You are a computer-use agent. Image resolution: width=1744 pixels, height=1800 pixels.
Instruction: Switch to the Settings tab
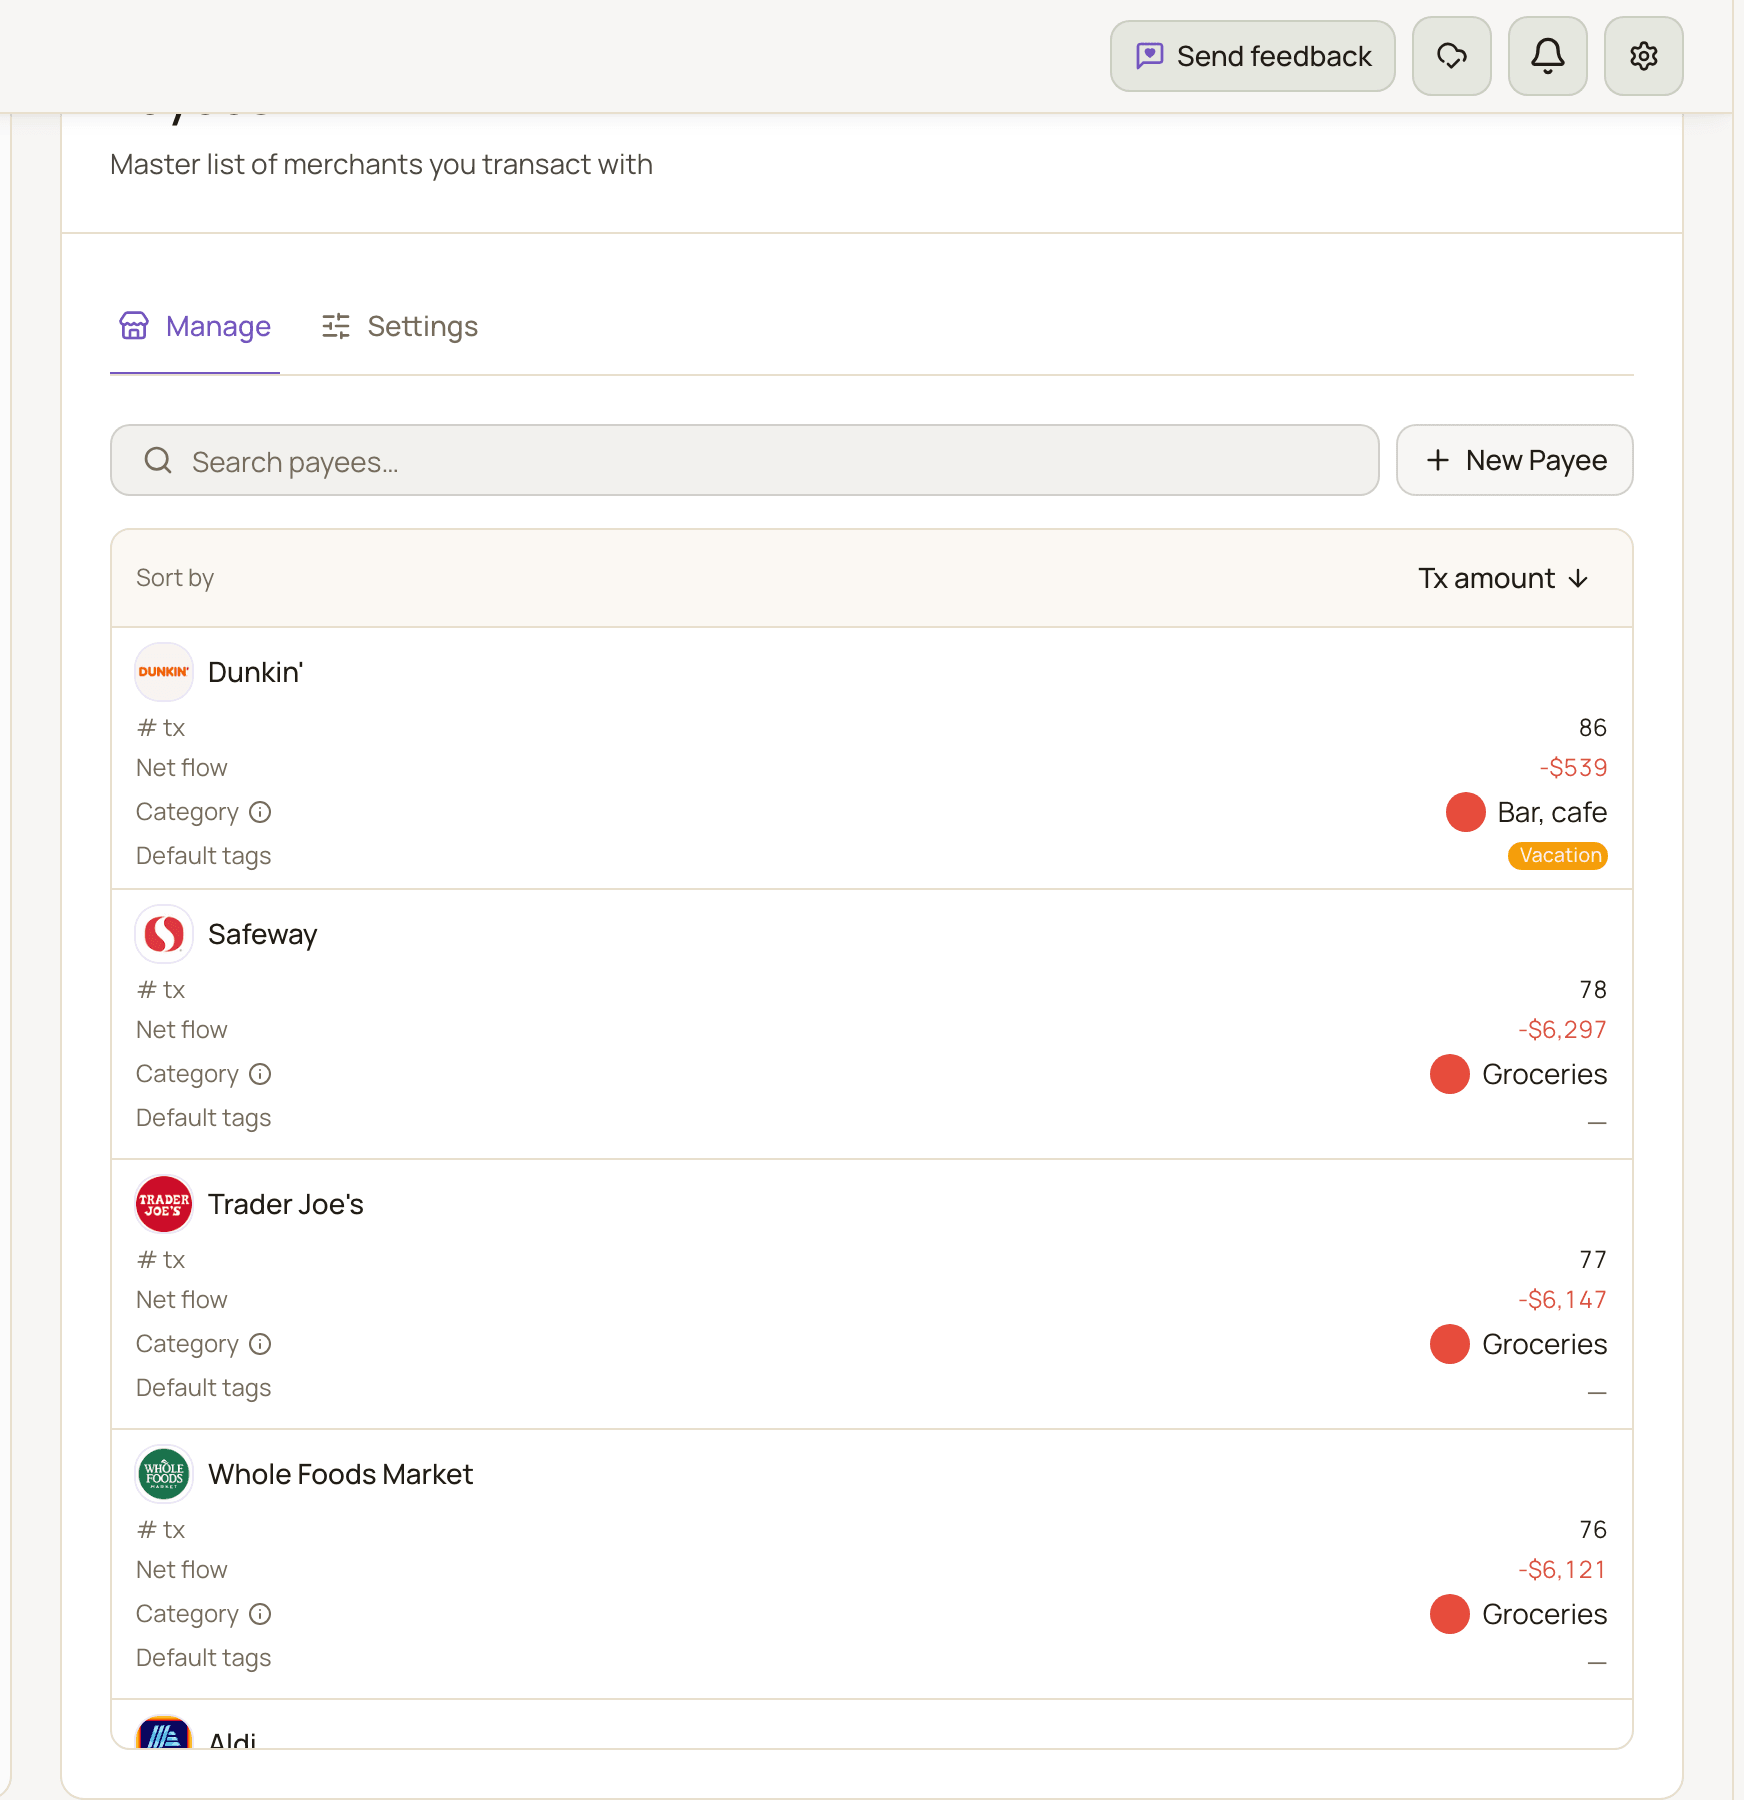coord(400,327)
